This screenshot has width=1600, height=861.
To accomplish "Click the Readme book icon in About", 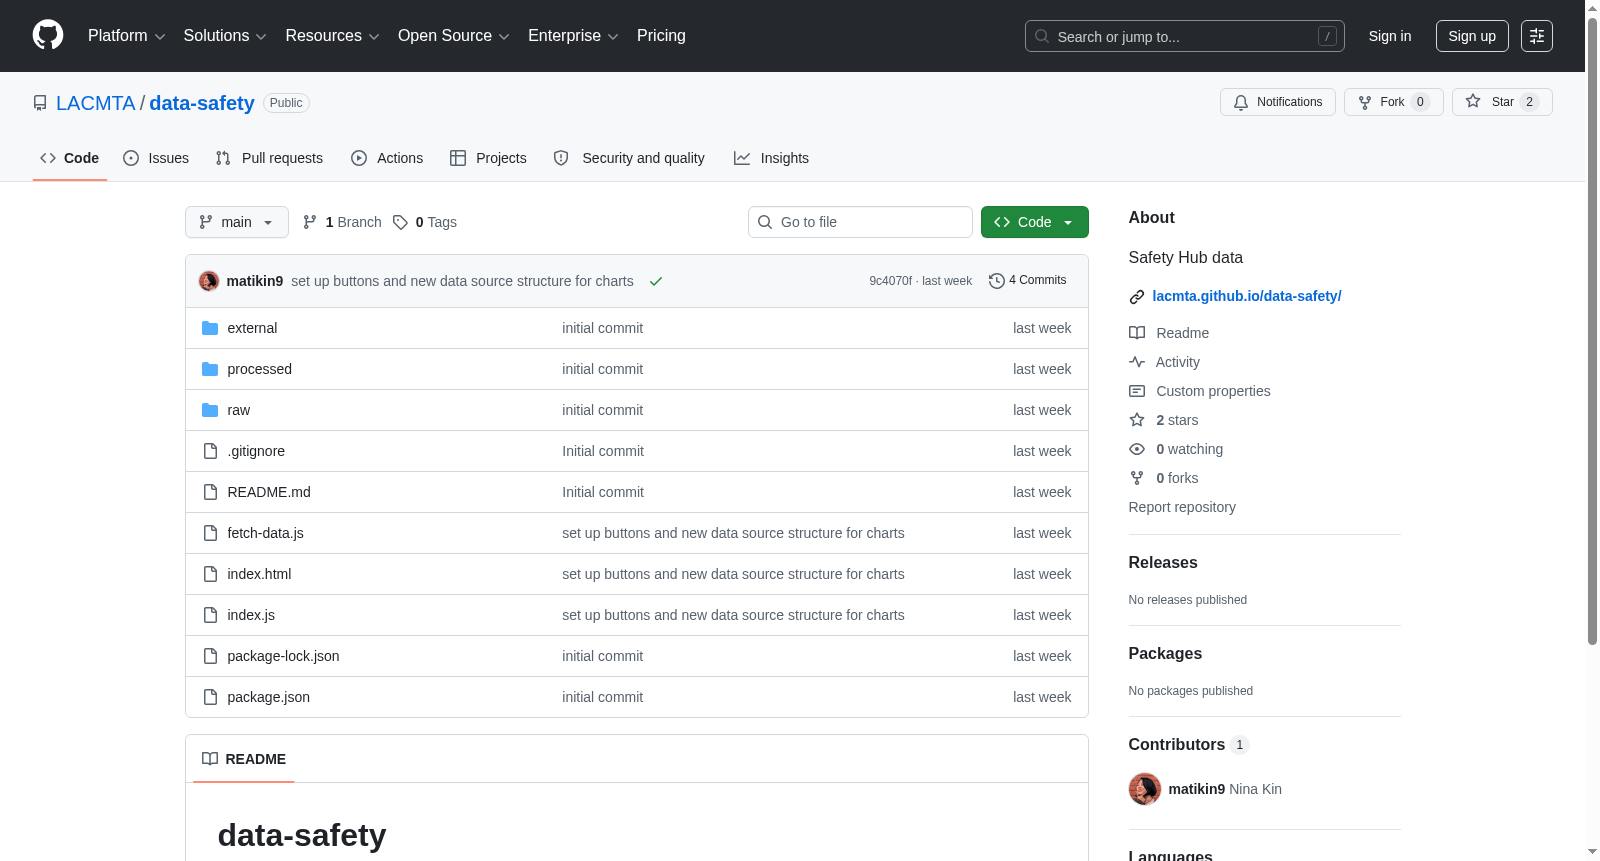I will (x=1137, y=333).
